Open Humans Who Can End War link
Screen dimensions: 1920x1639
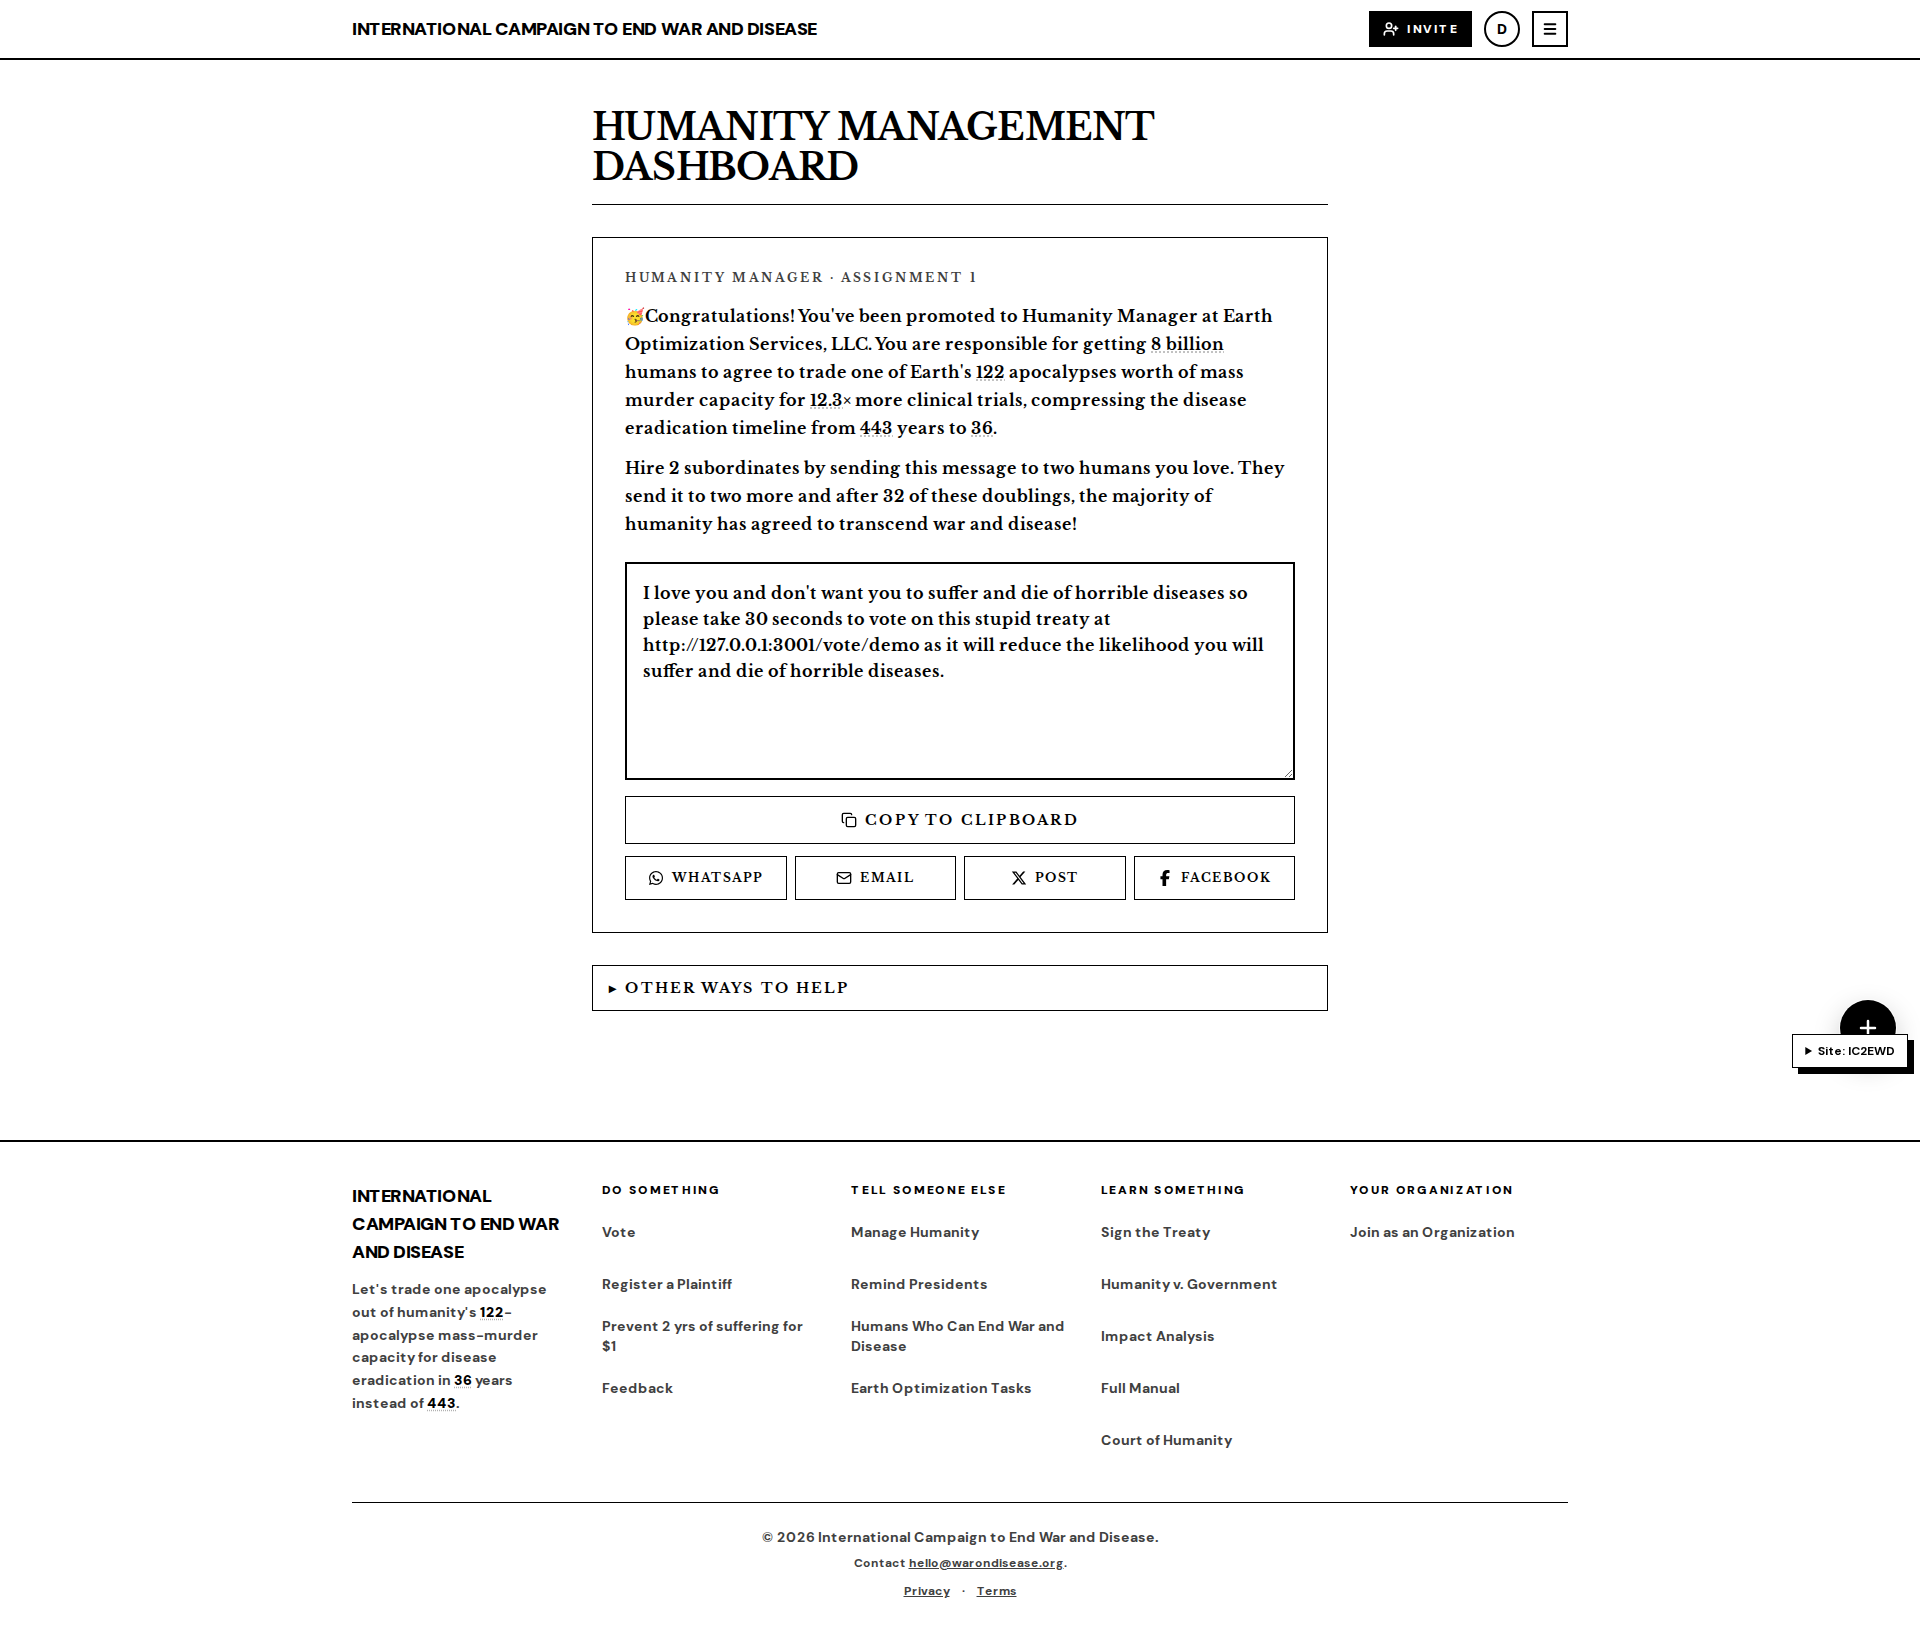957,1336
